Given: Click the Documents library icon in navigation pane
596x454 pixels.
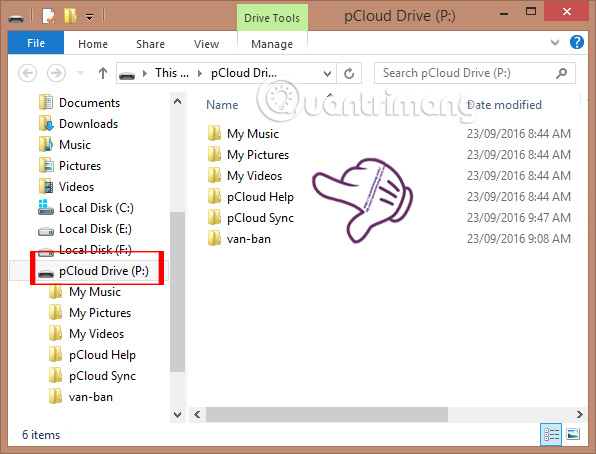Looking at the screenshot, I should click(x=46, y=102).
